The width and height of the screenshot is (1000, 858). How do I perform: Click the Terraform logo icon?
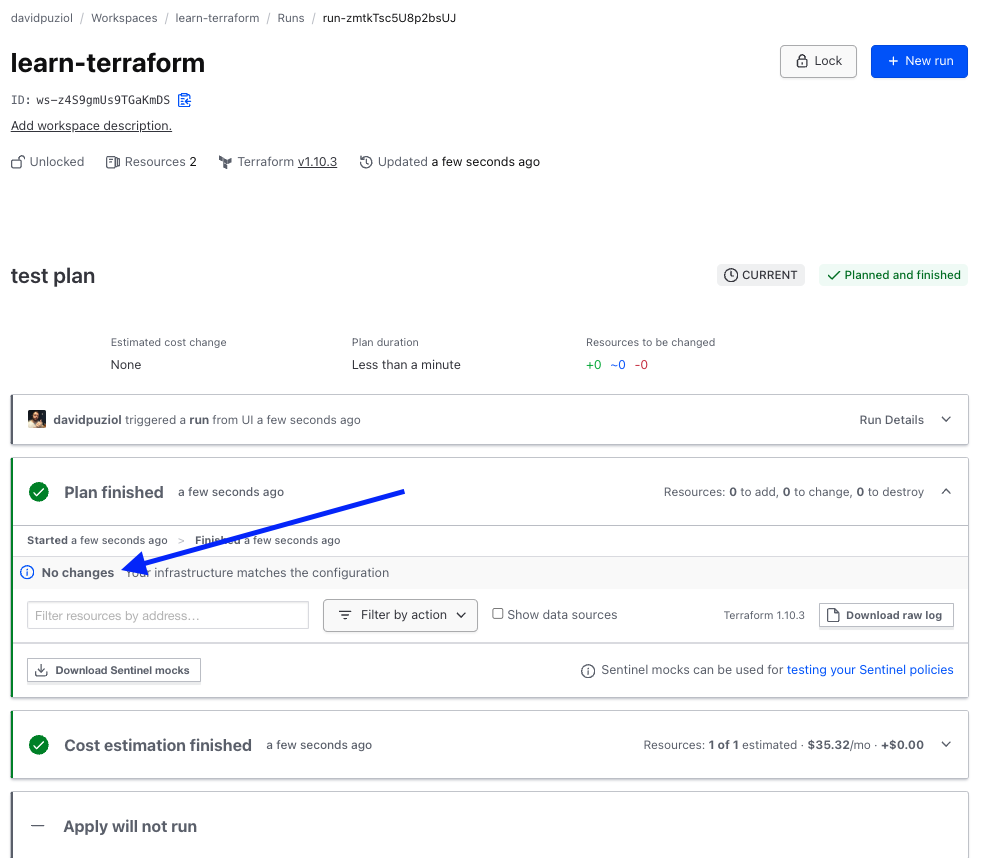coord(225,162)
